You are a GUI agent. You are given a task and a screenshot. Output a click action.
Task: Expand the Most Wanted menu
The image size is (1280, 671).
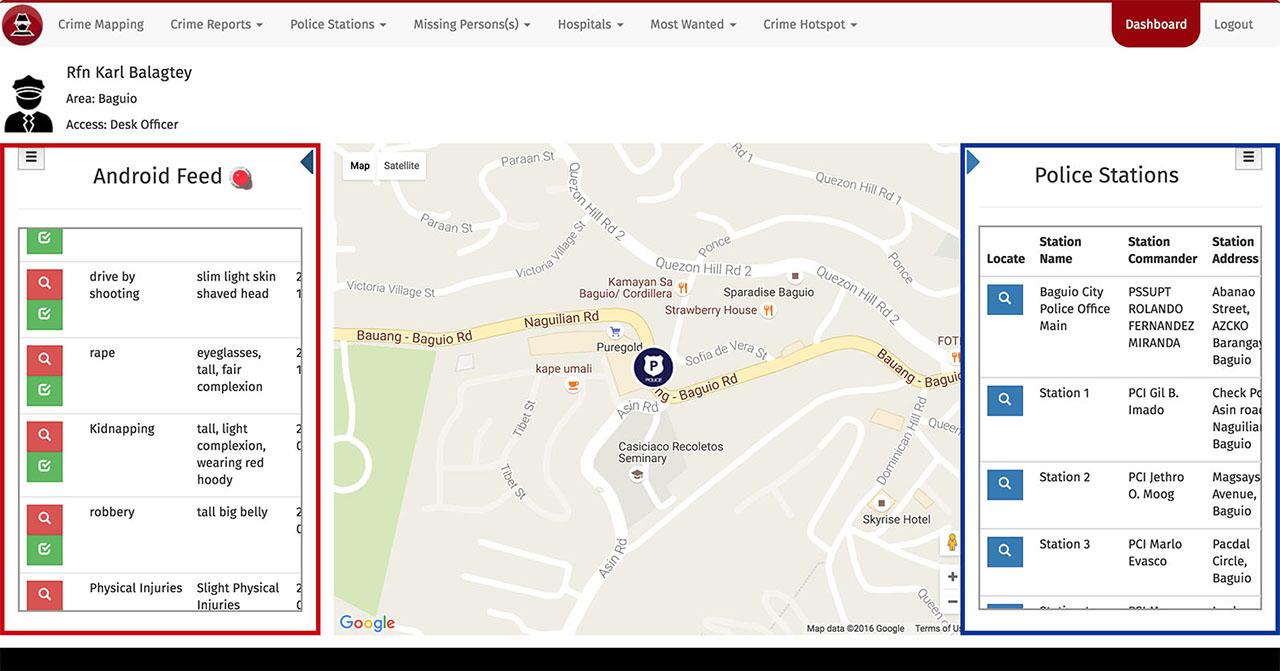click(x=693, y=24)
